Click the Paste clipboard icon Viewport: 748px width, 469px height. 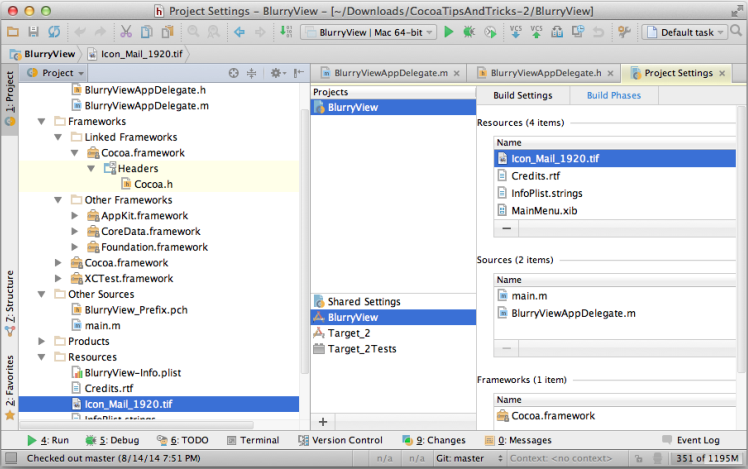tap(167, 32)
